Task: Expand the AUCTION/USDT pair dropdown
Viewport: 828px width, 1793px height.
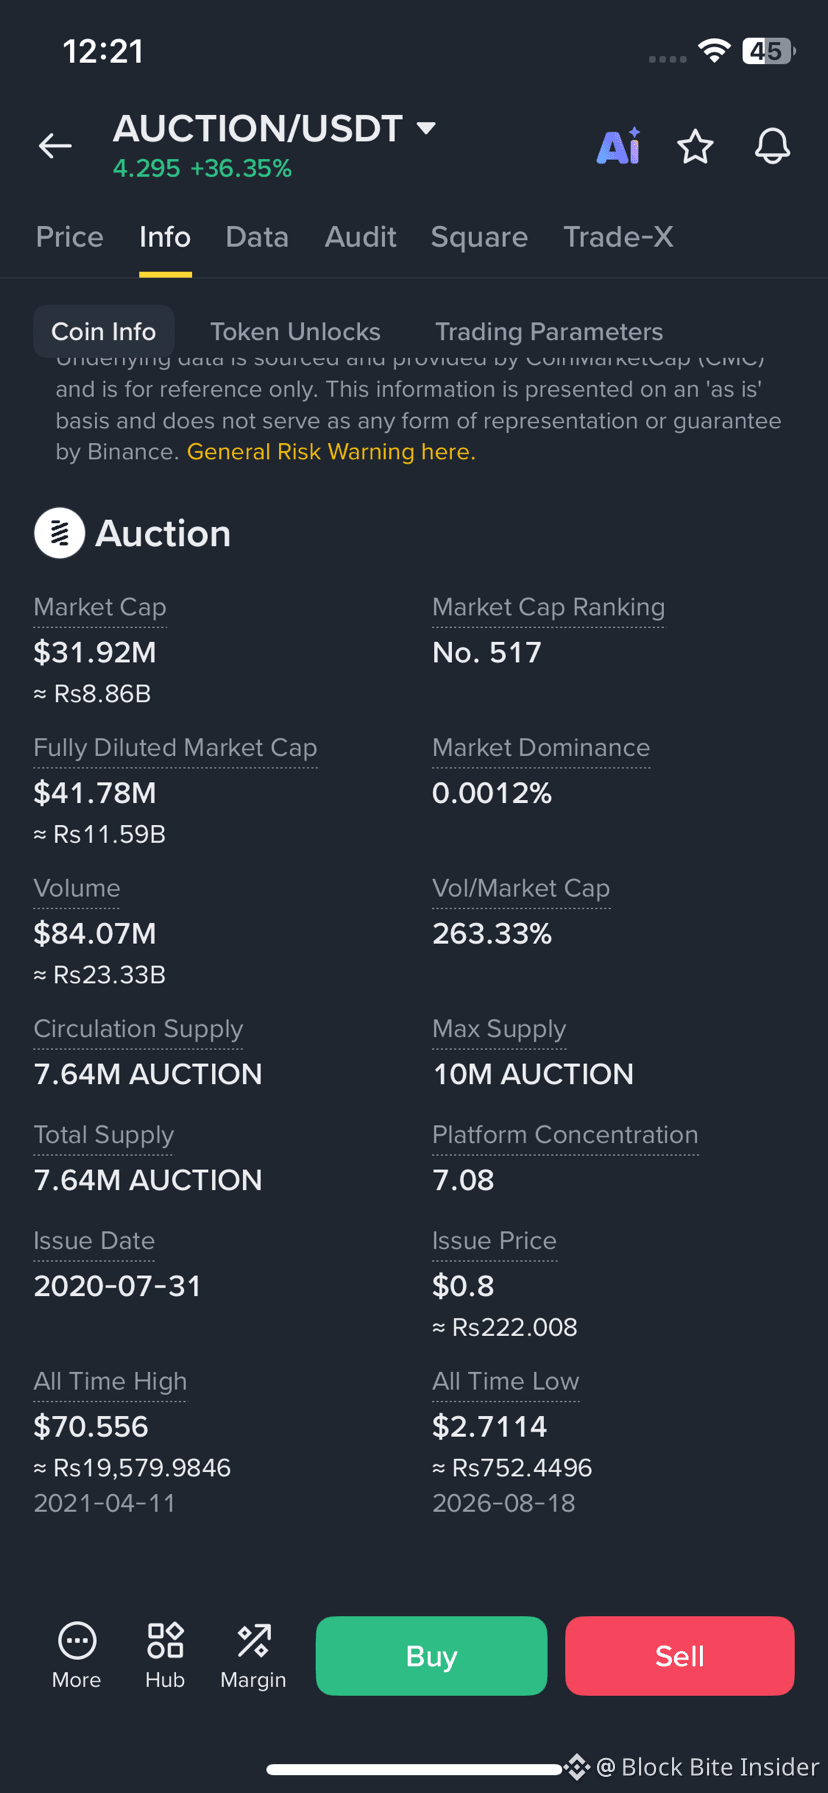Action: point(426,128)
